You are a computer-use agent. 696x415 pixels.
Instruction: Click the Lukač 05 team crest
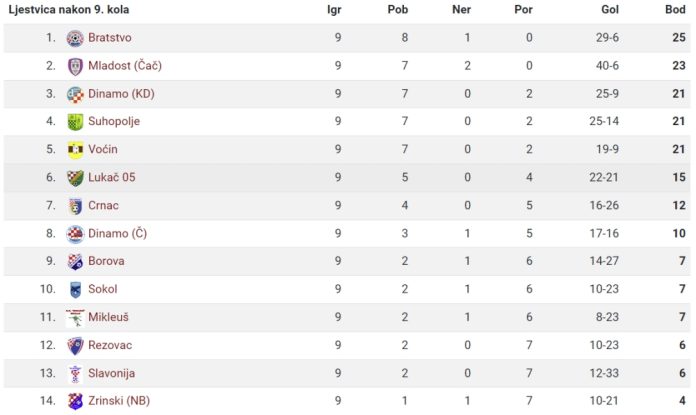[x=75, y=178]
